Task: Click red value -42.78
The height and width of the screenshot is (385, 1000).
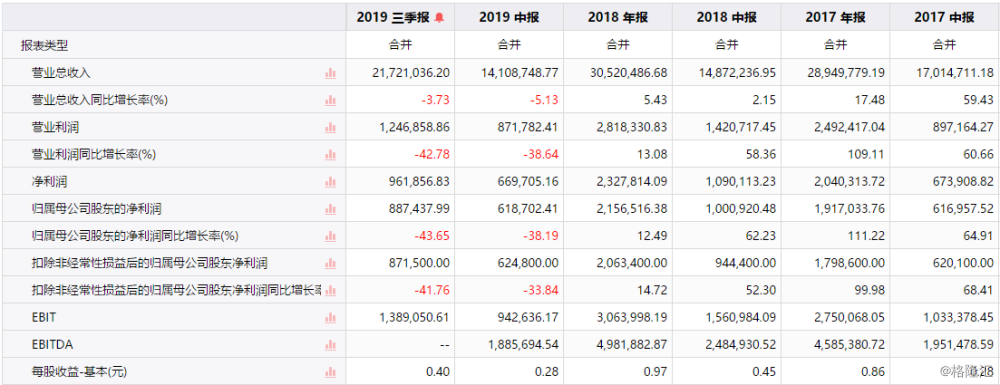Action: (x=433, y=155)
